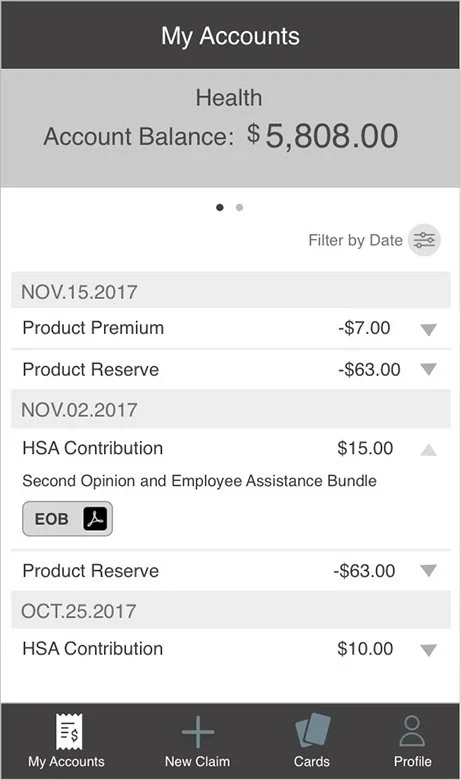Viewport: 461px width, 780px height.
Task: Open the Profile person icon
Action: pyautogui.click(x=412, y=731)
